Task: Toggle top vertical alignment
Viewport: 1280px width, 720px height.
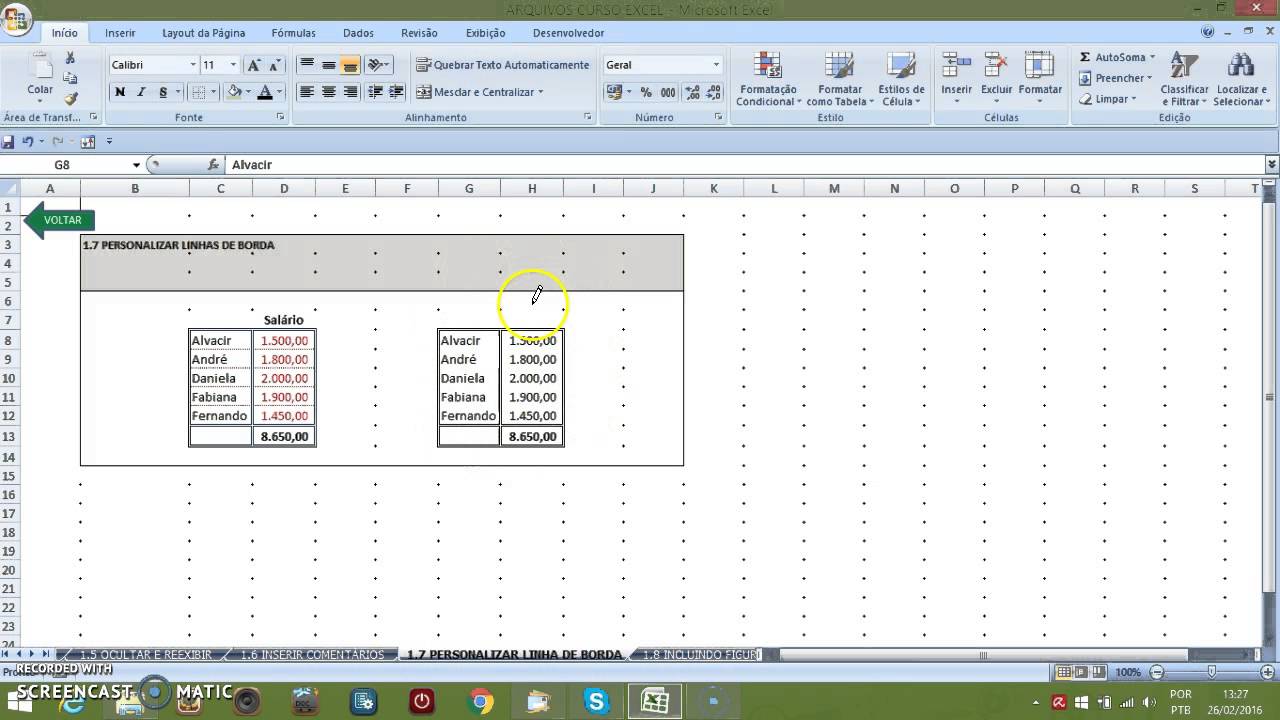Action: 307,65
